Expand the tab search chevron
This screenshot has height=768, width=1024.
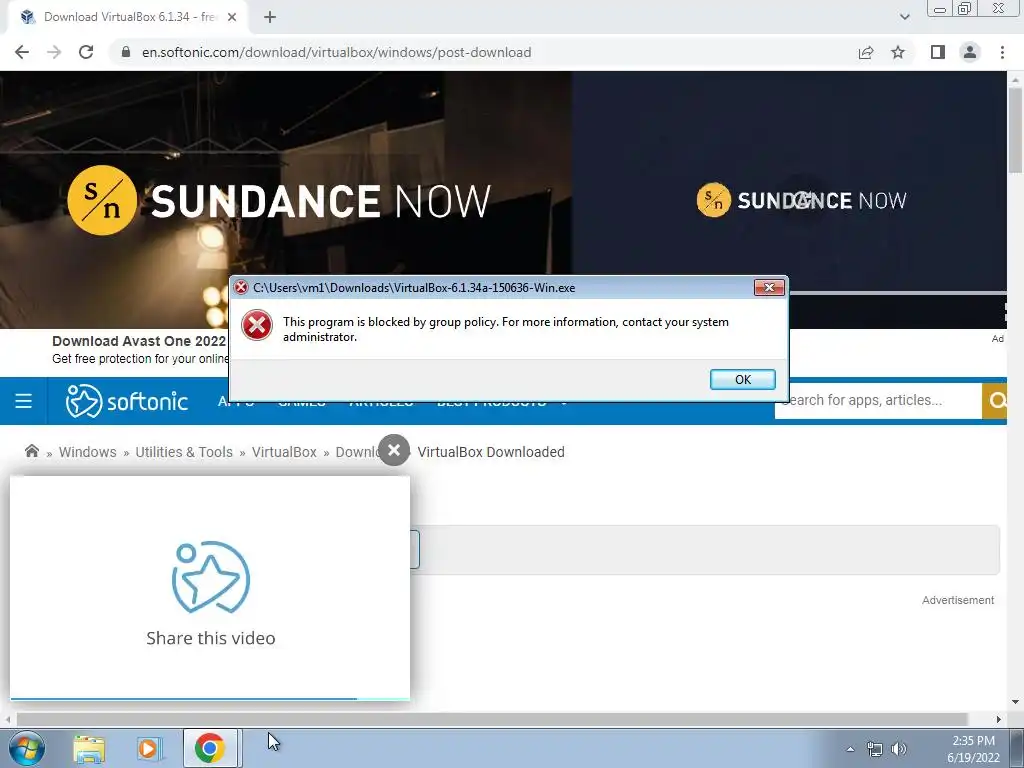coord(904,17)
